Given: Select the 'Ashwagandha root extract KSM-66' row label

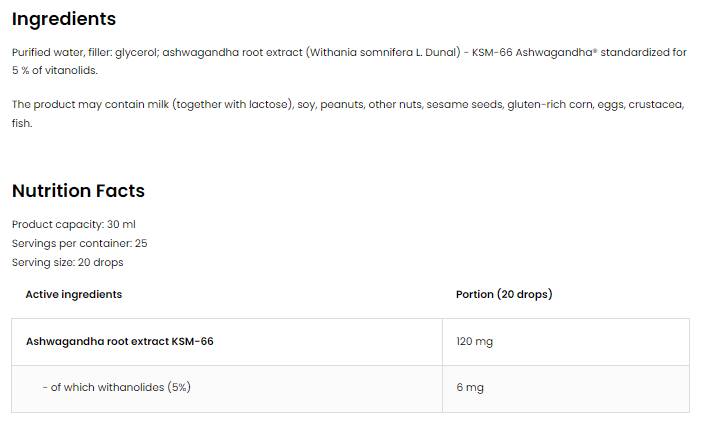Looking at the screenshot, I should point(119,342).
